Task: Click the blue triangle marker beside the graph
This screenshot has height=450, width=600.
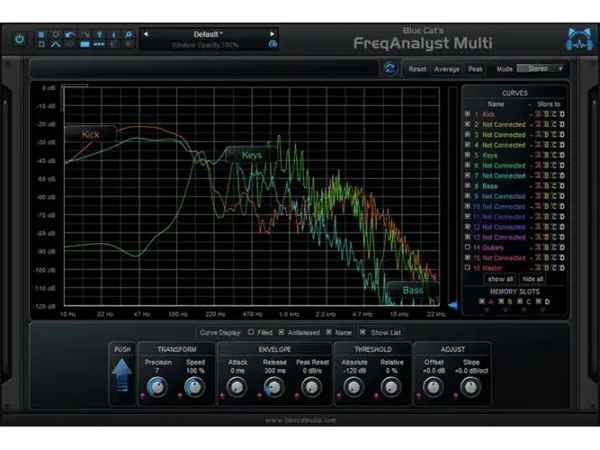Action: tap(453, 305)
